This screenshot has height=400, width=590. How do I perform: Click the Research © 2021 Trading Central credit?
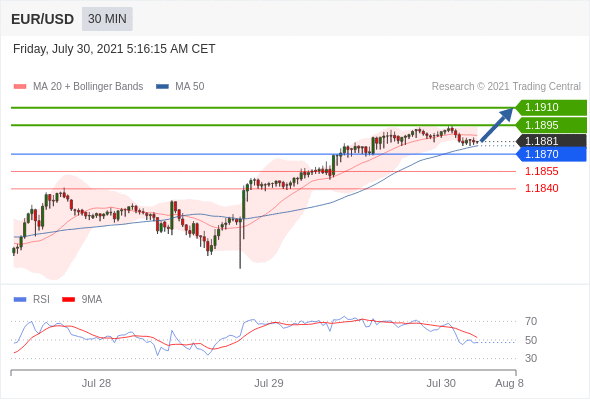[506, 87]
